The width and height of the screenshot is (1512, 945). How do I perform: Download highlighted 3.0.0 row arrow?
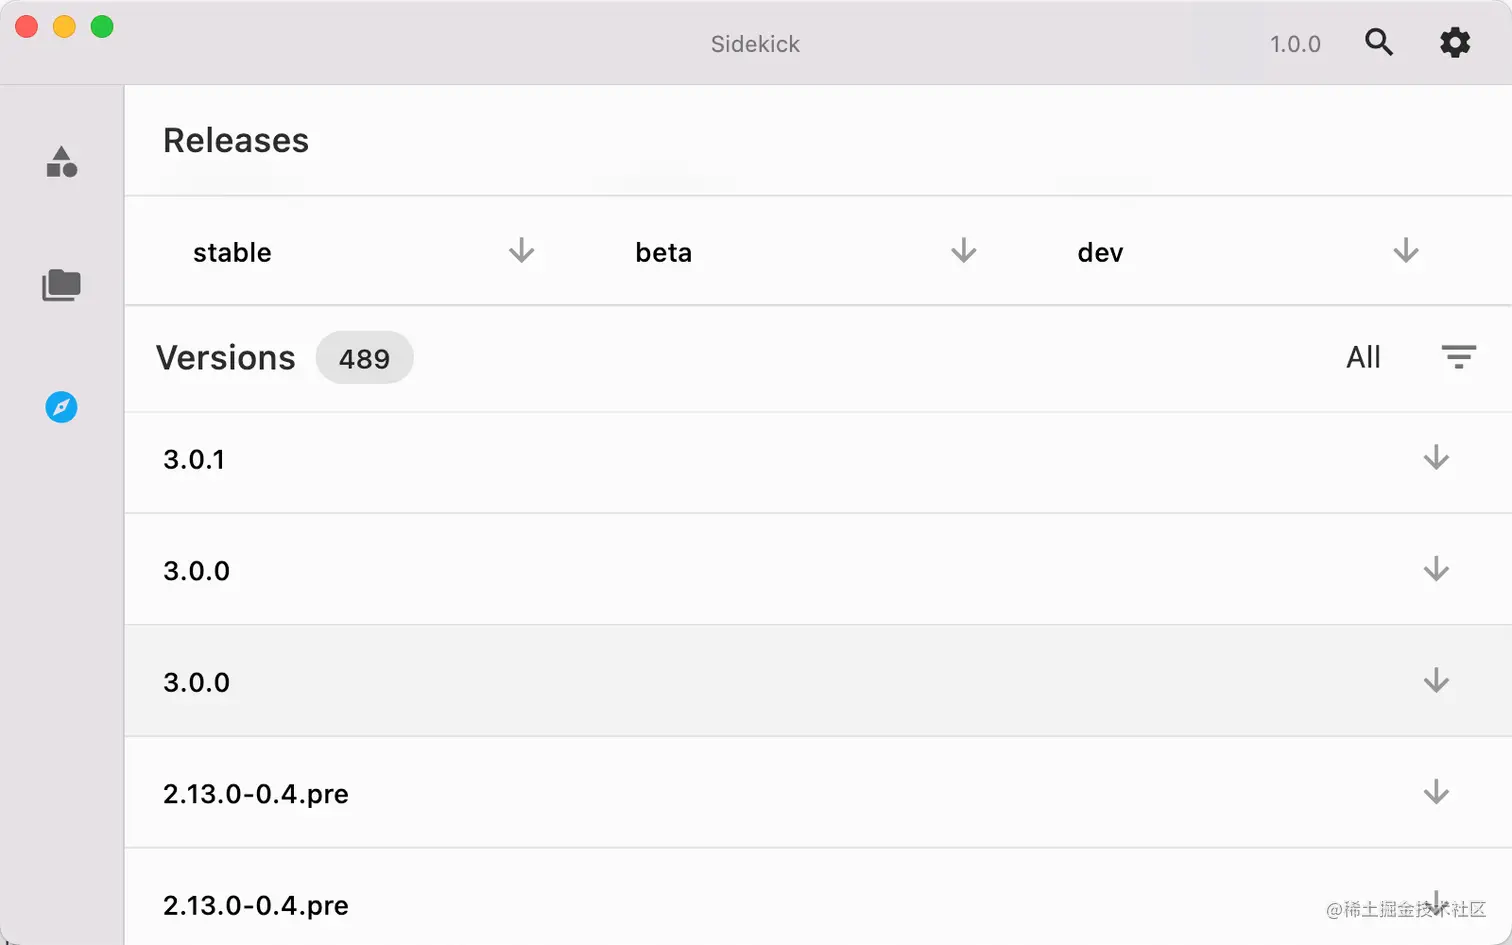(1436, 681)
